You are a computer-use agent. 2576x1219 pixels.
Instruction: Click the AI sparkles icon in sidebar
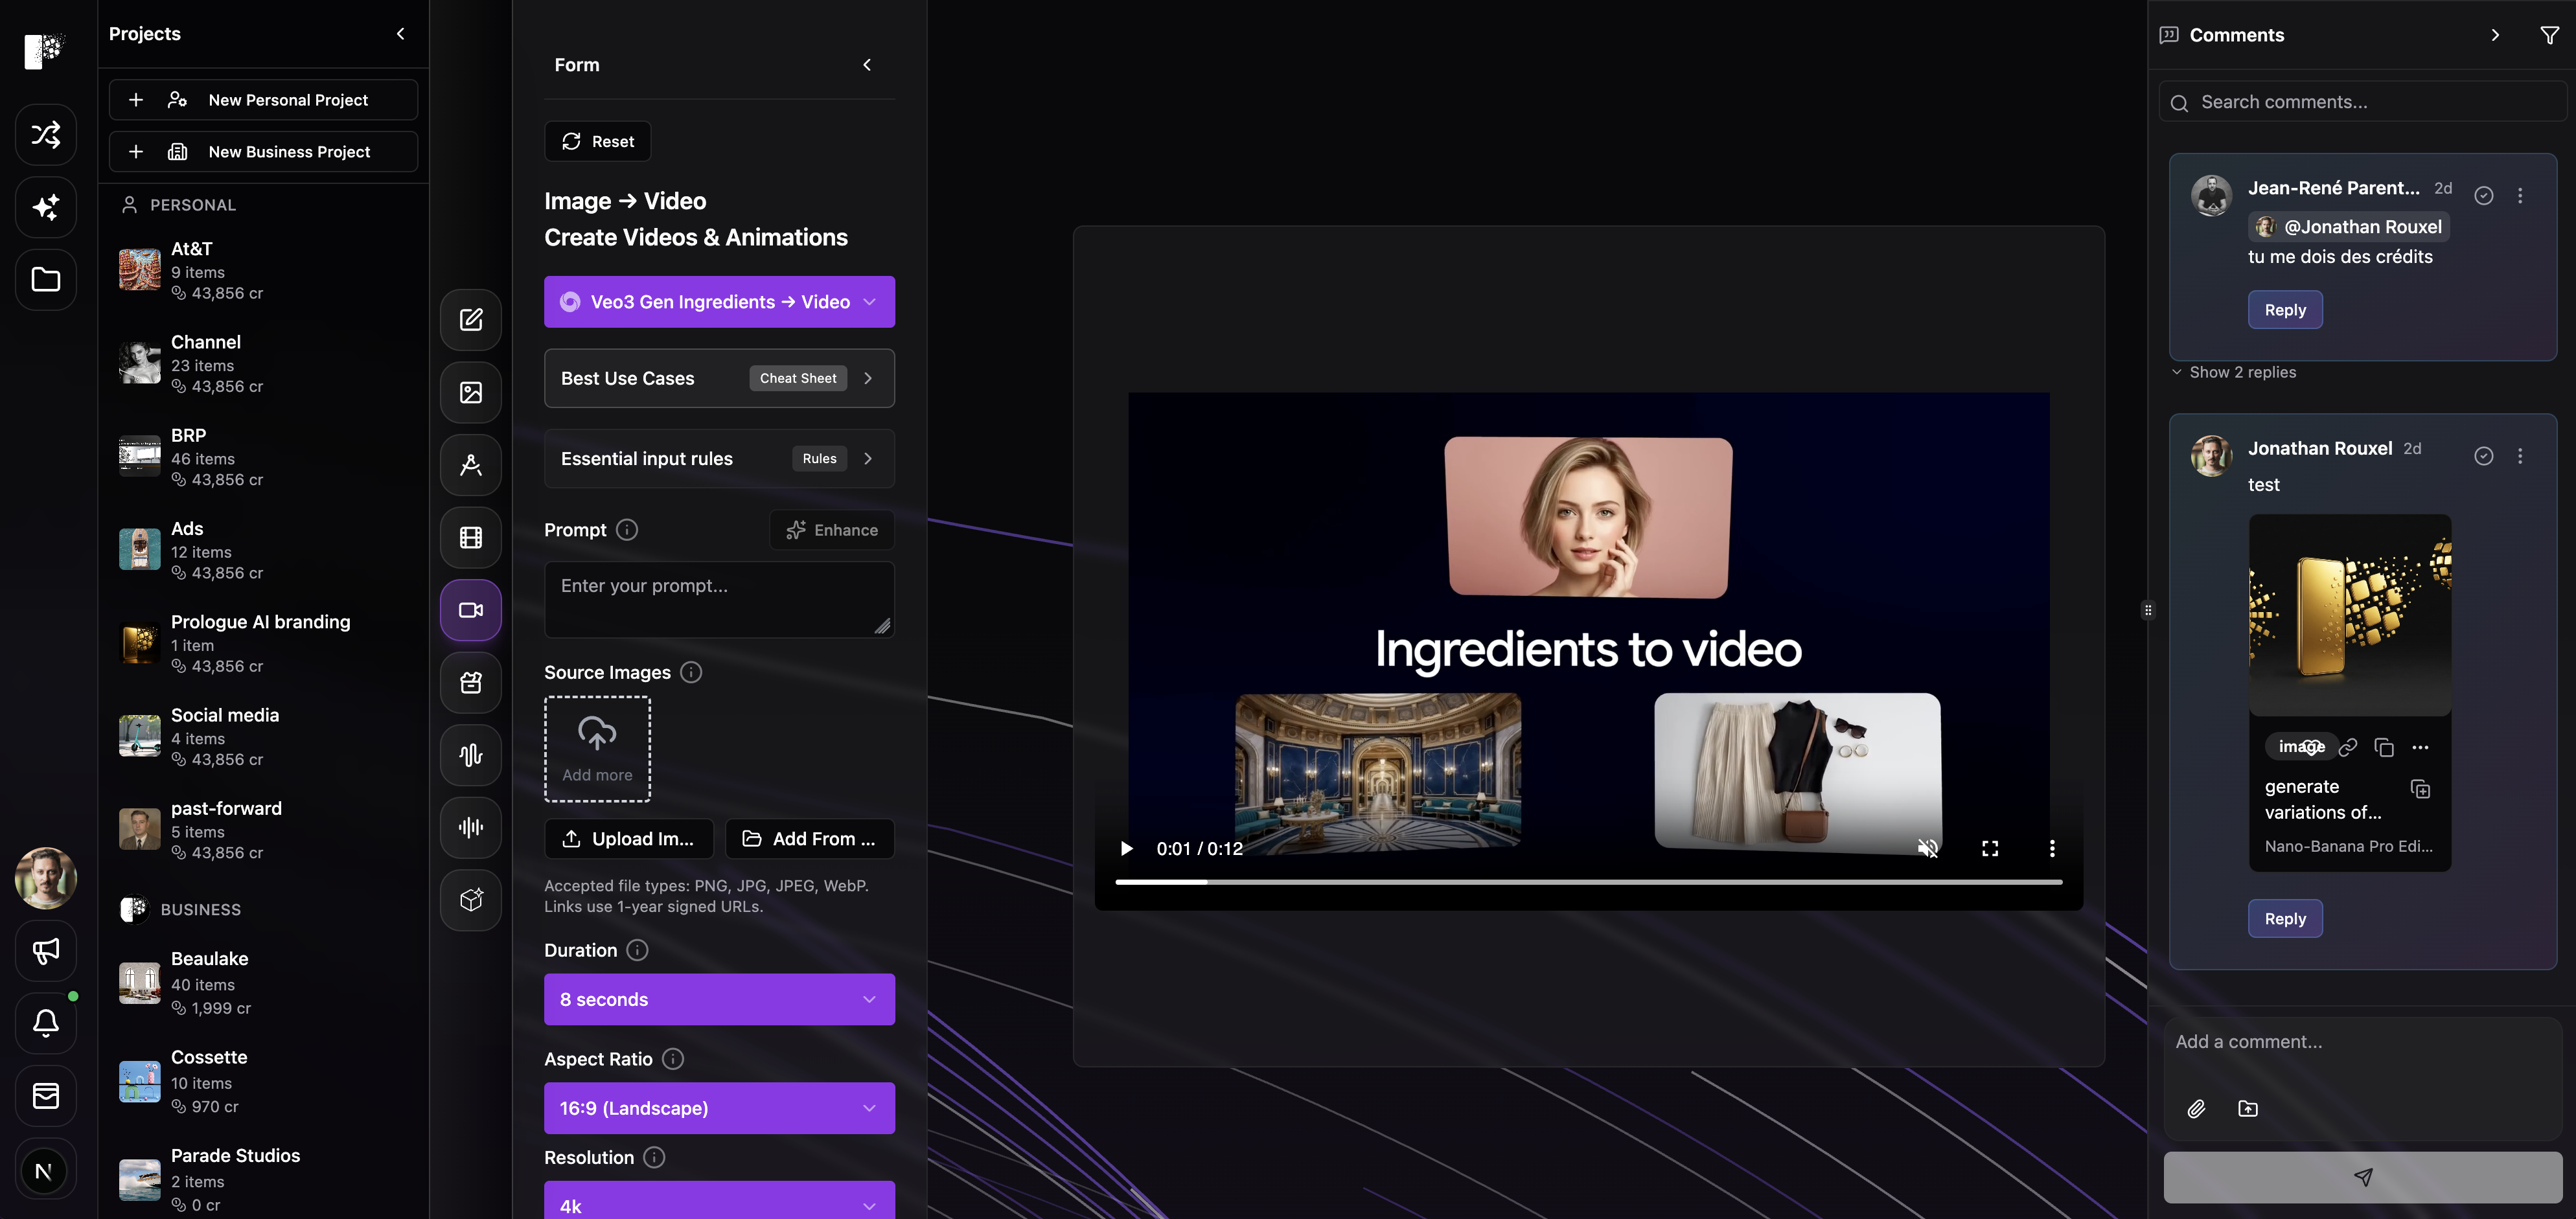click(45, 207)
